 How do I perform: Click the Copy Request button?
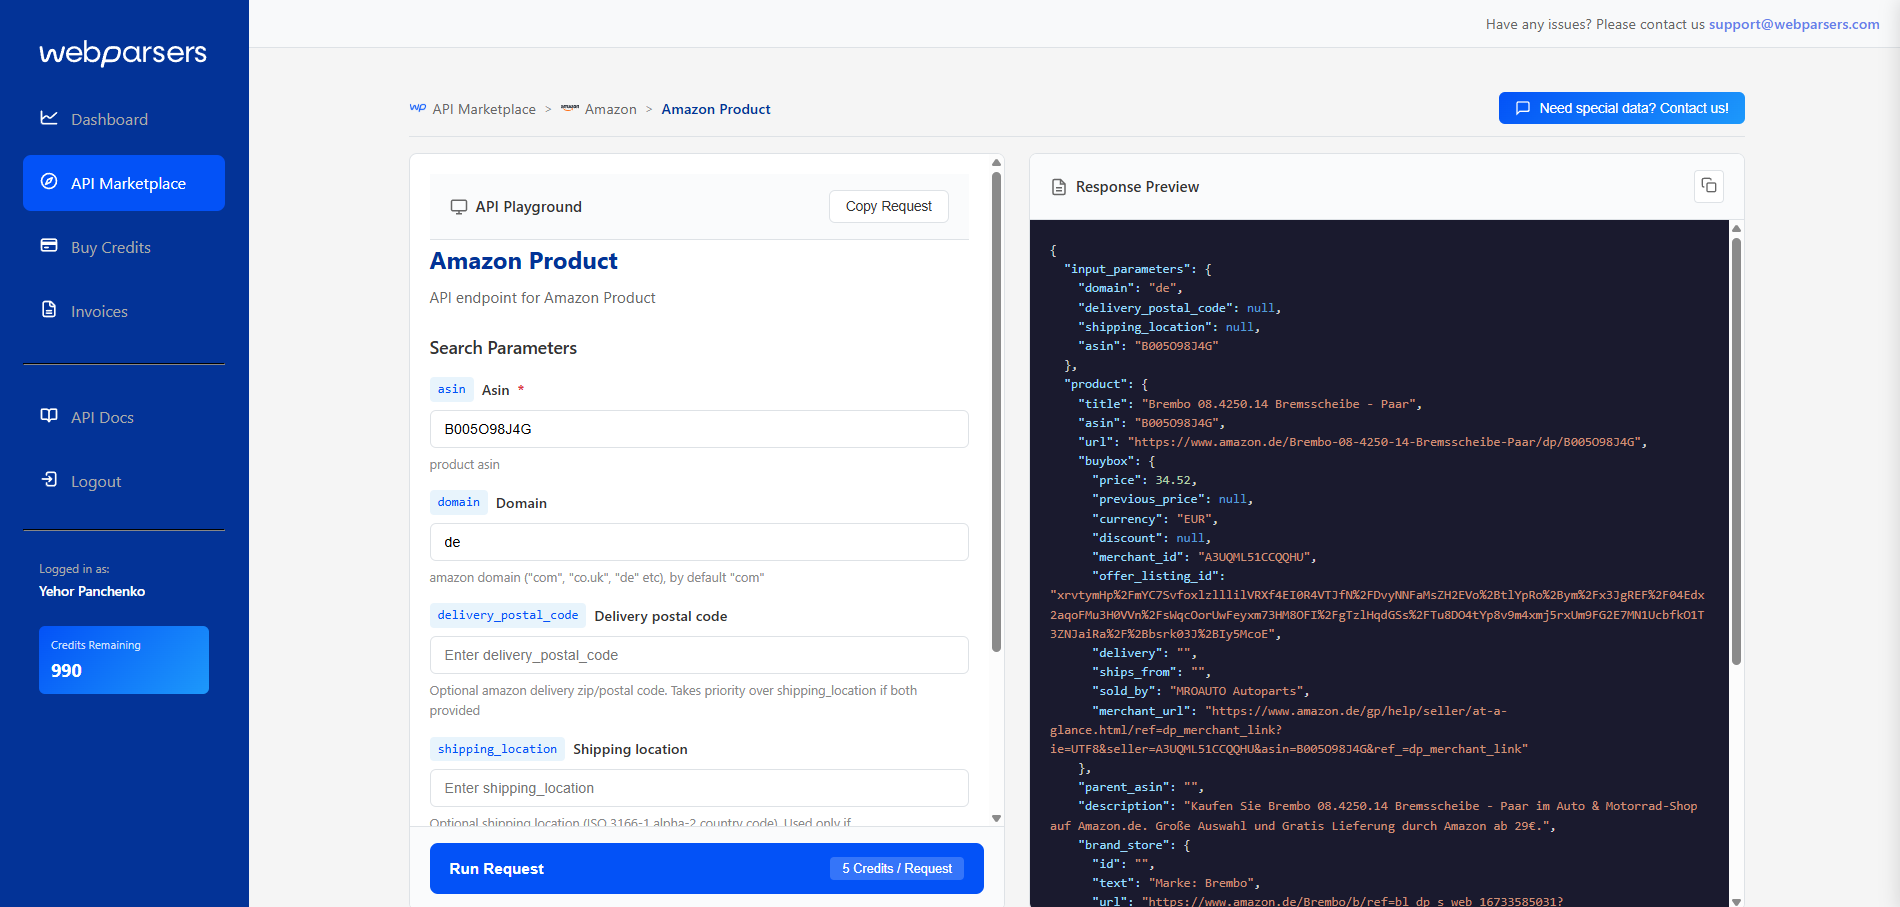pyautogui.click(x=888, y=206)
